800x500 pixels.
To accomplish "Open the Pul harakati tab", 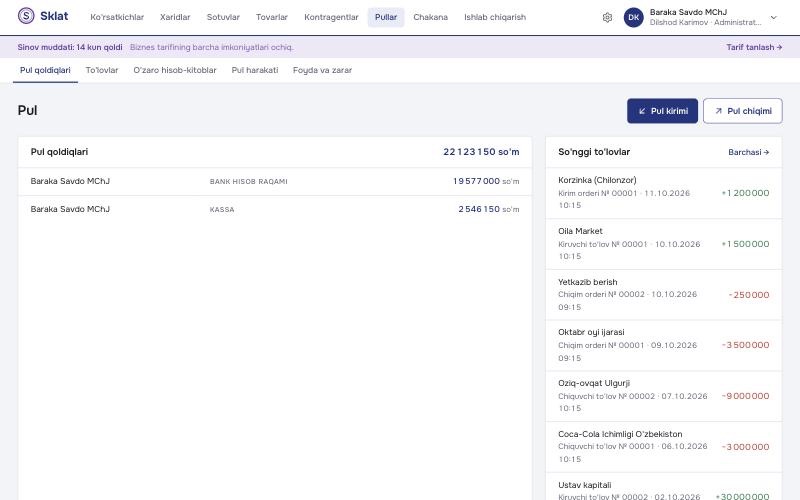I will click(x=255, y=70).
